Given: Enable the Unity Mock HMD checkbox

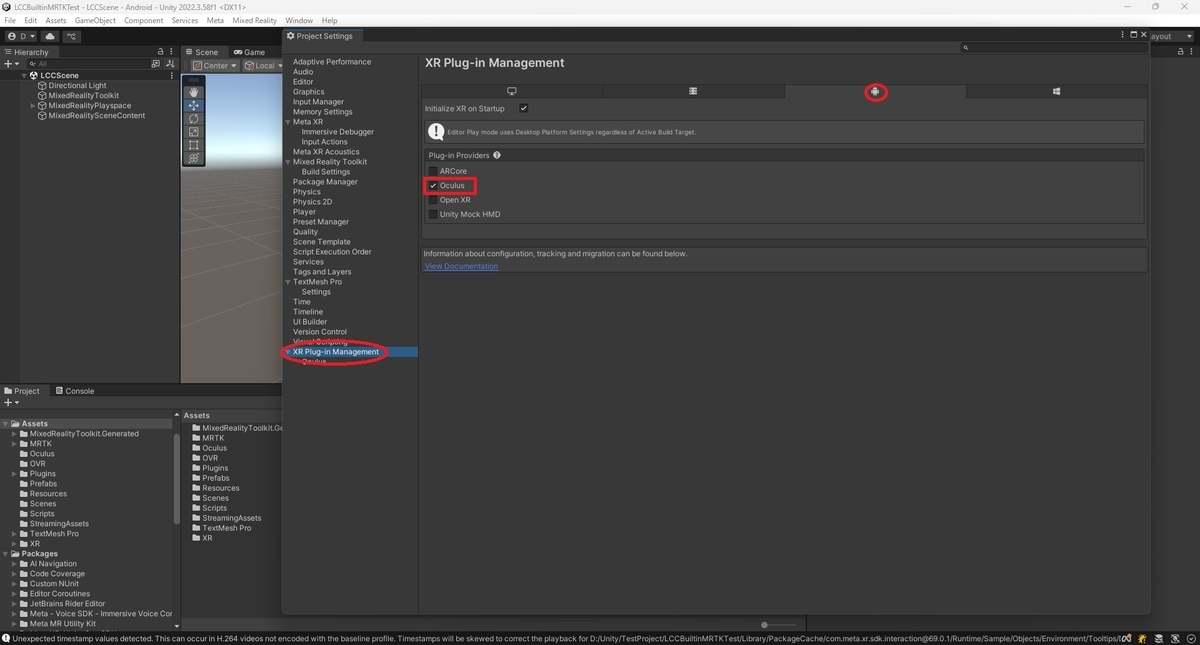Looking at the screenshot, I should [433, 214].
